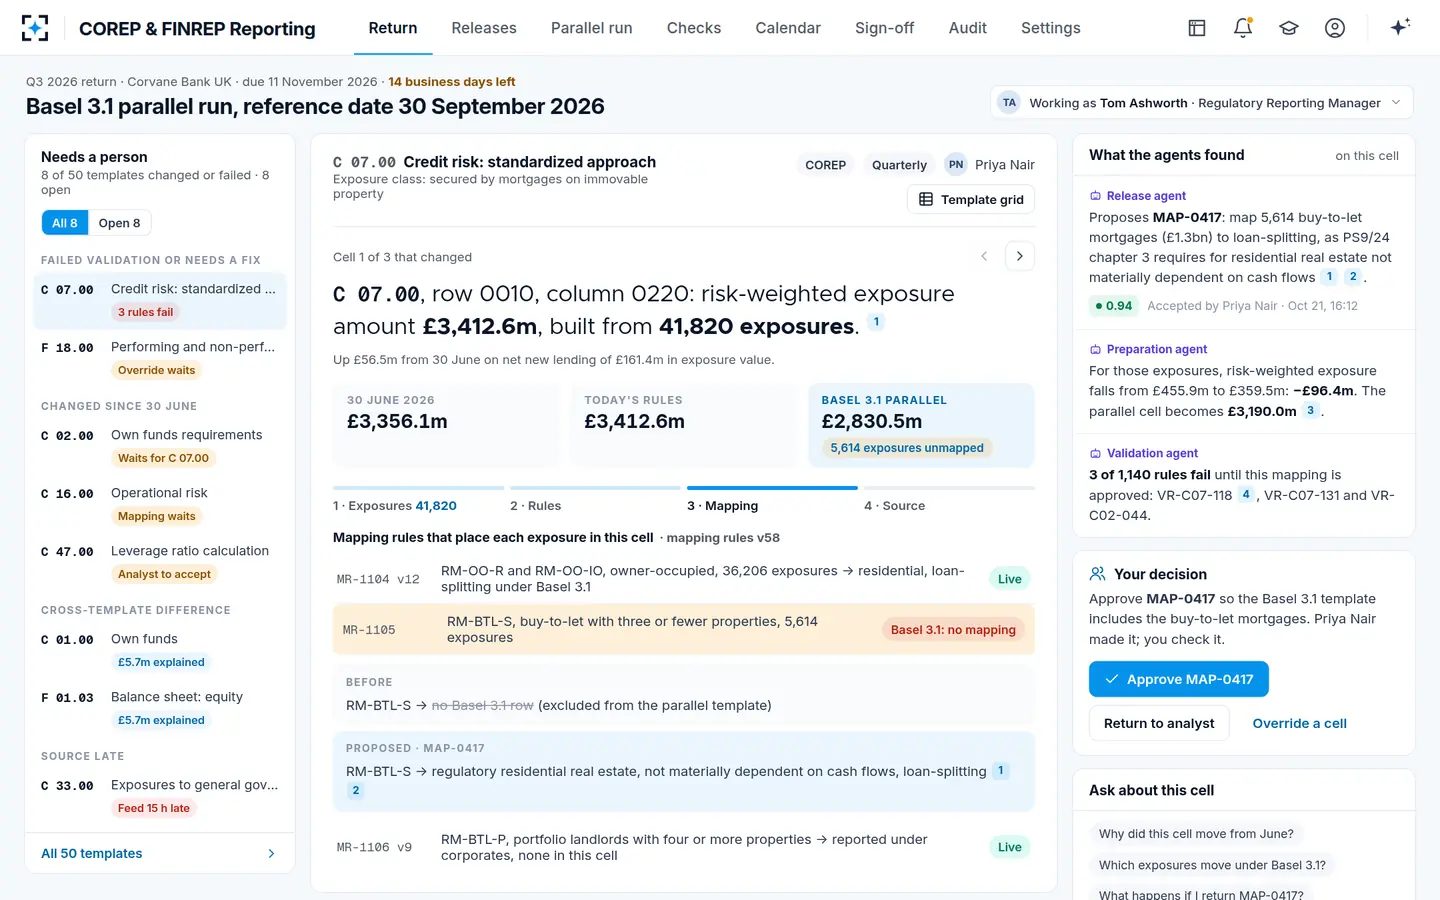Select C 02.00 Own funds requirements row
This screenshot has height=900, width=1440.
pos(160,446)
